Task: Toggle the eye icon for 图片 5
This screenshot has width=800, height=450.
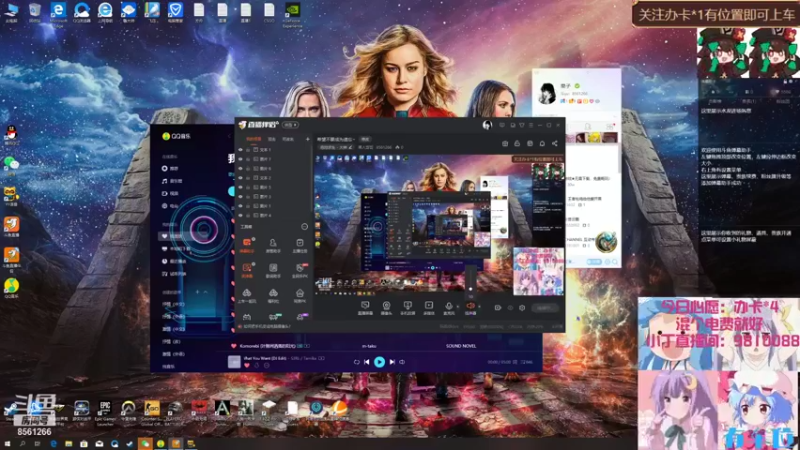Action: [240, 187]
